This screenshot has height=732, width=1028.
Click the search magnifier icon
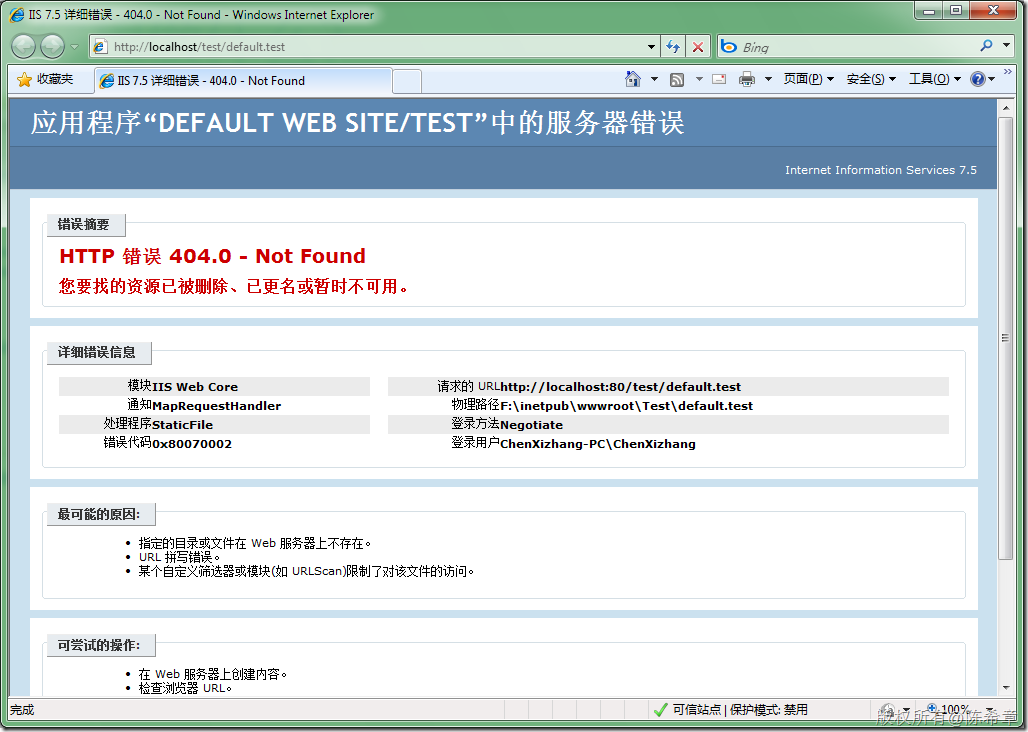986,46
